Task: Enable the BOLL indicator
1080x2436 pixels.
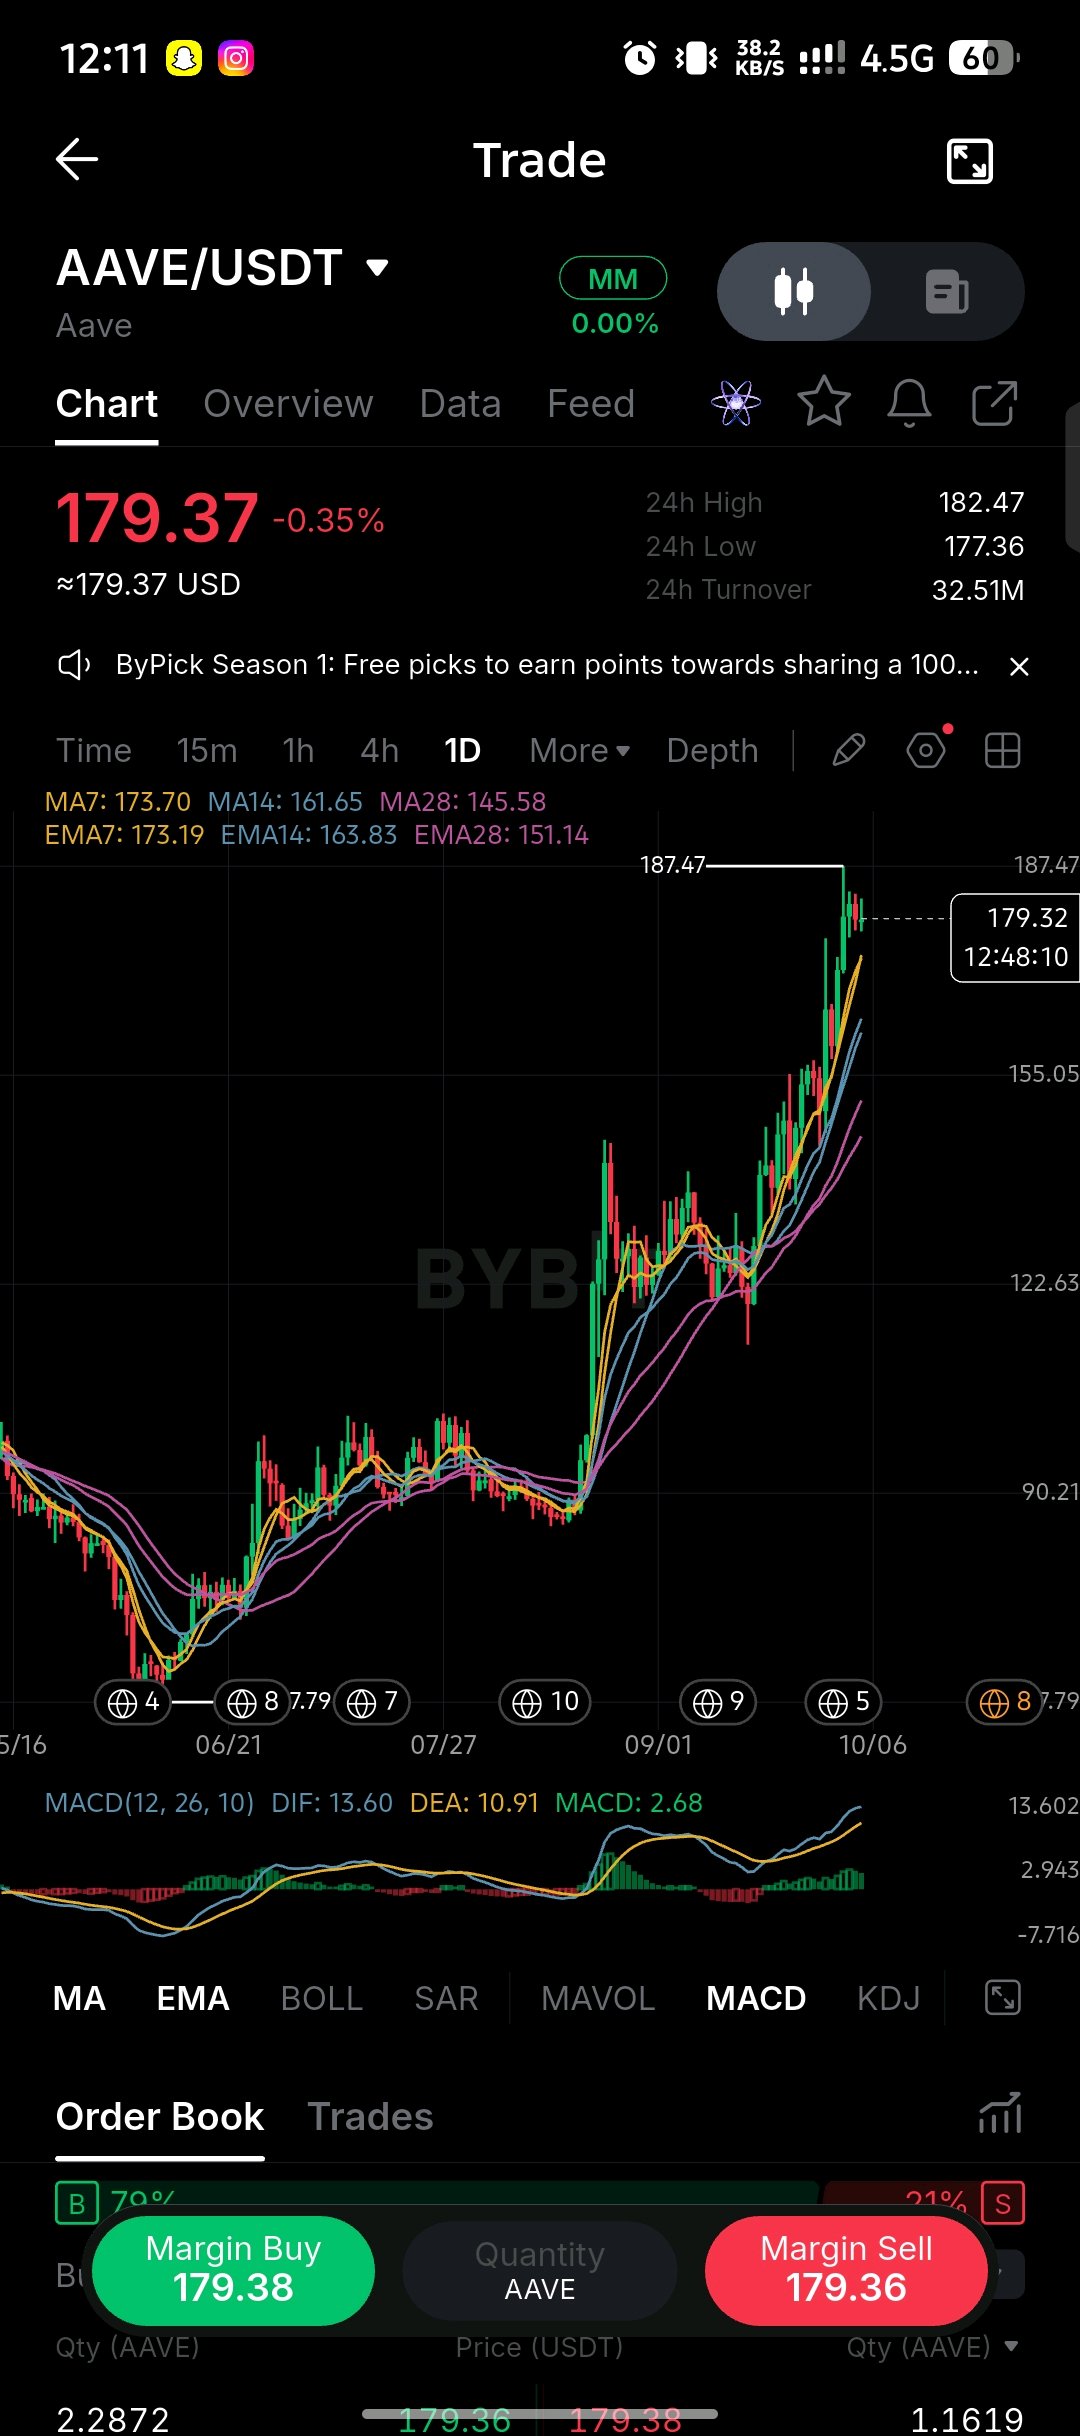Action: [x=322, y=1998]
